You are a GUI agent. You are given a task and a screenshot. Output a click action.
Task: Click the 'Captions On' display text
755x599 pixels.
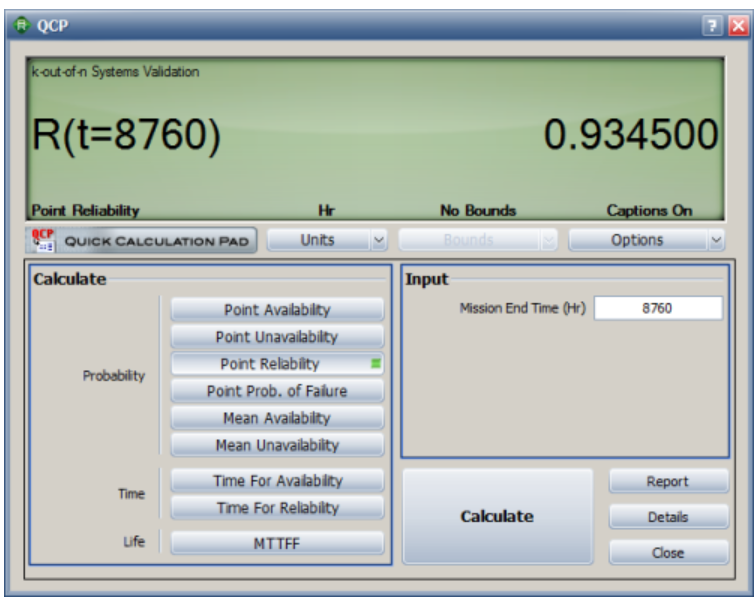click(650, 210)
